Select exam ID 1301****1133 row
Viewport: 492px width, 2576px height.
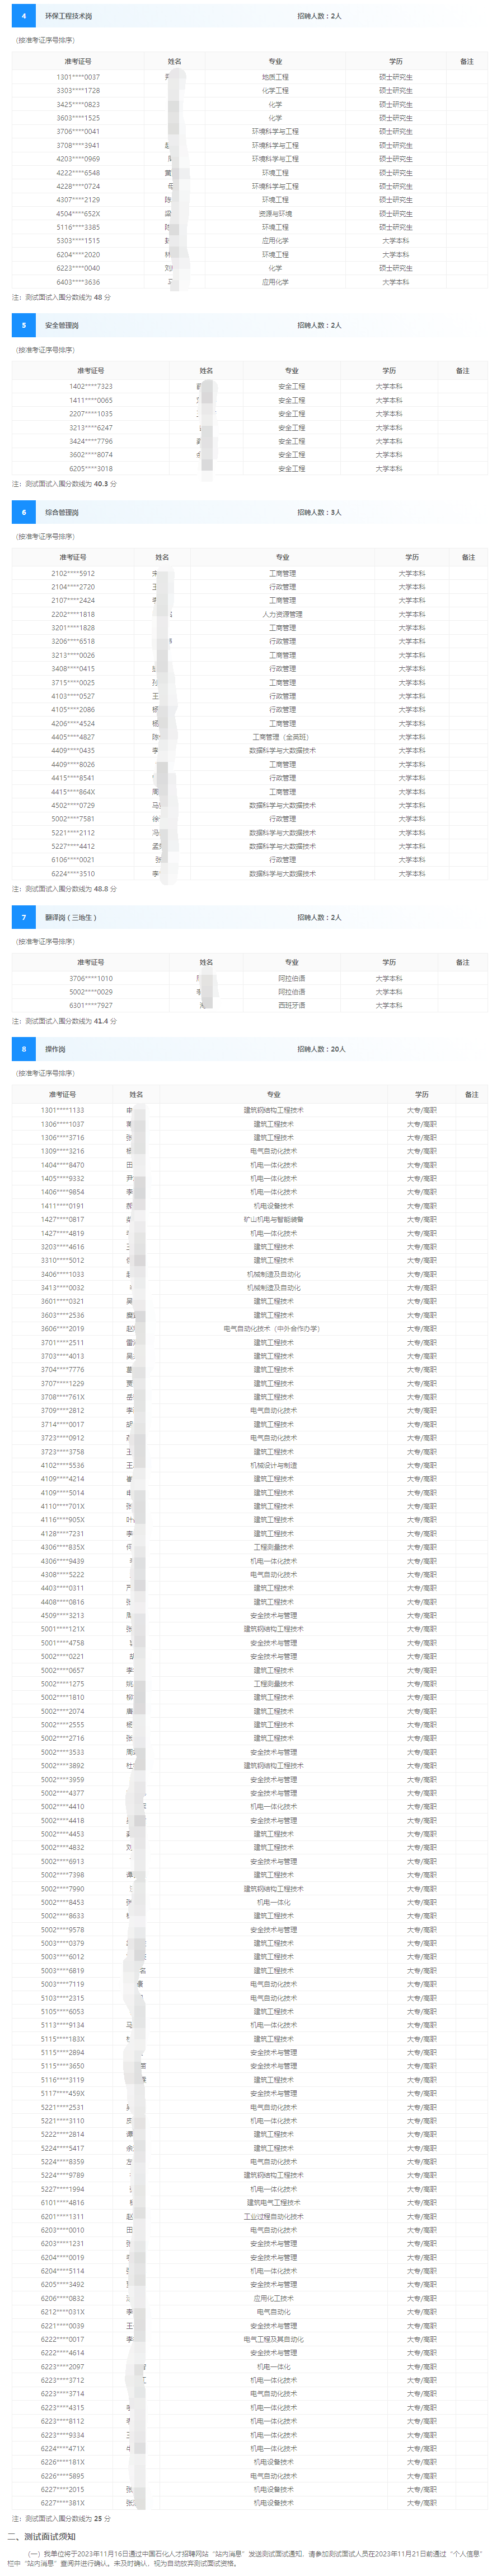62,1110
